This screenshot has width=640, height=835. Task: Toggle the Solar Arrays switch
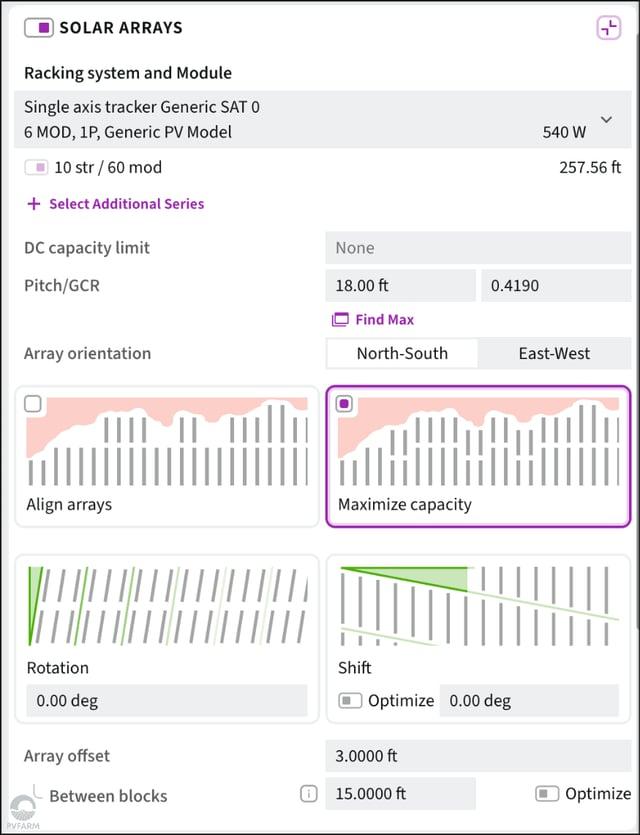[x=39, y=27]
